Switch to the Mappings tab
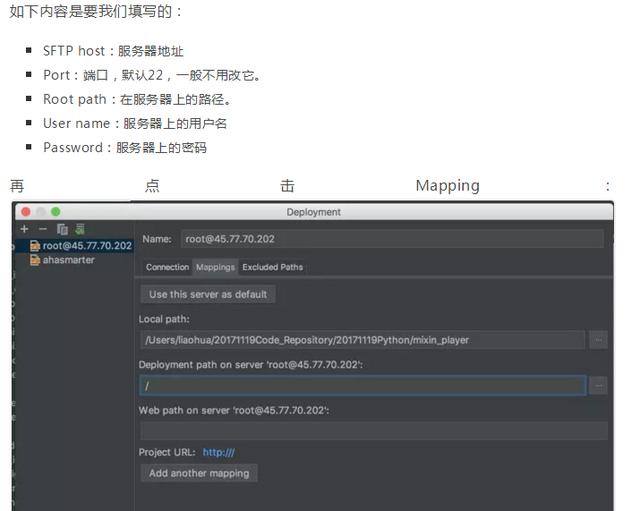640x511 pixels. [216, 267]
